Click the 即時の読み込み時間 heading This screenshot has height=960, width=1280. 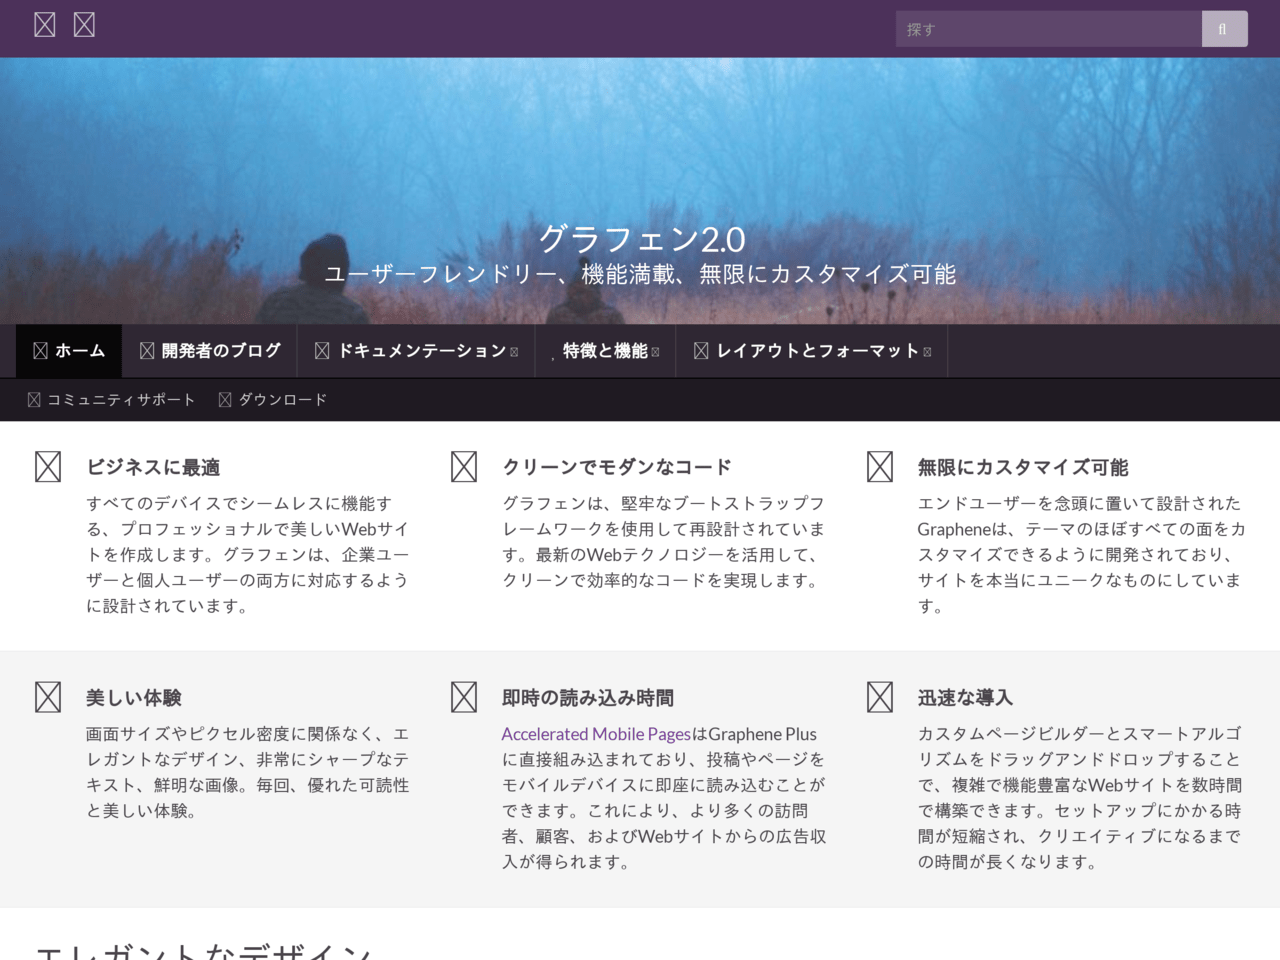tap(588, 698)
